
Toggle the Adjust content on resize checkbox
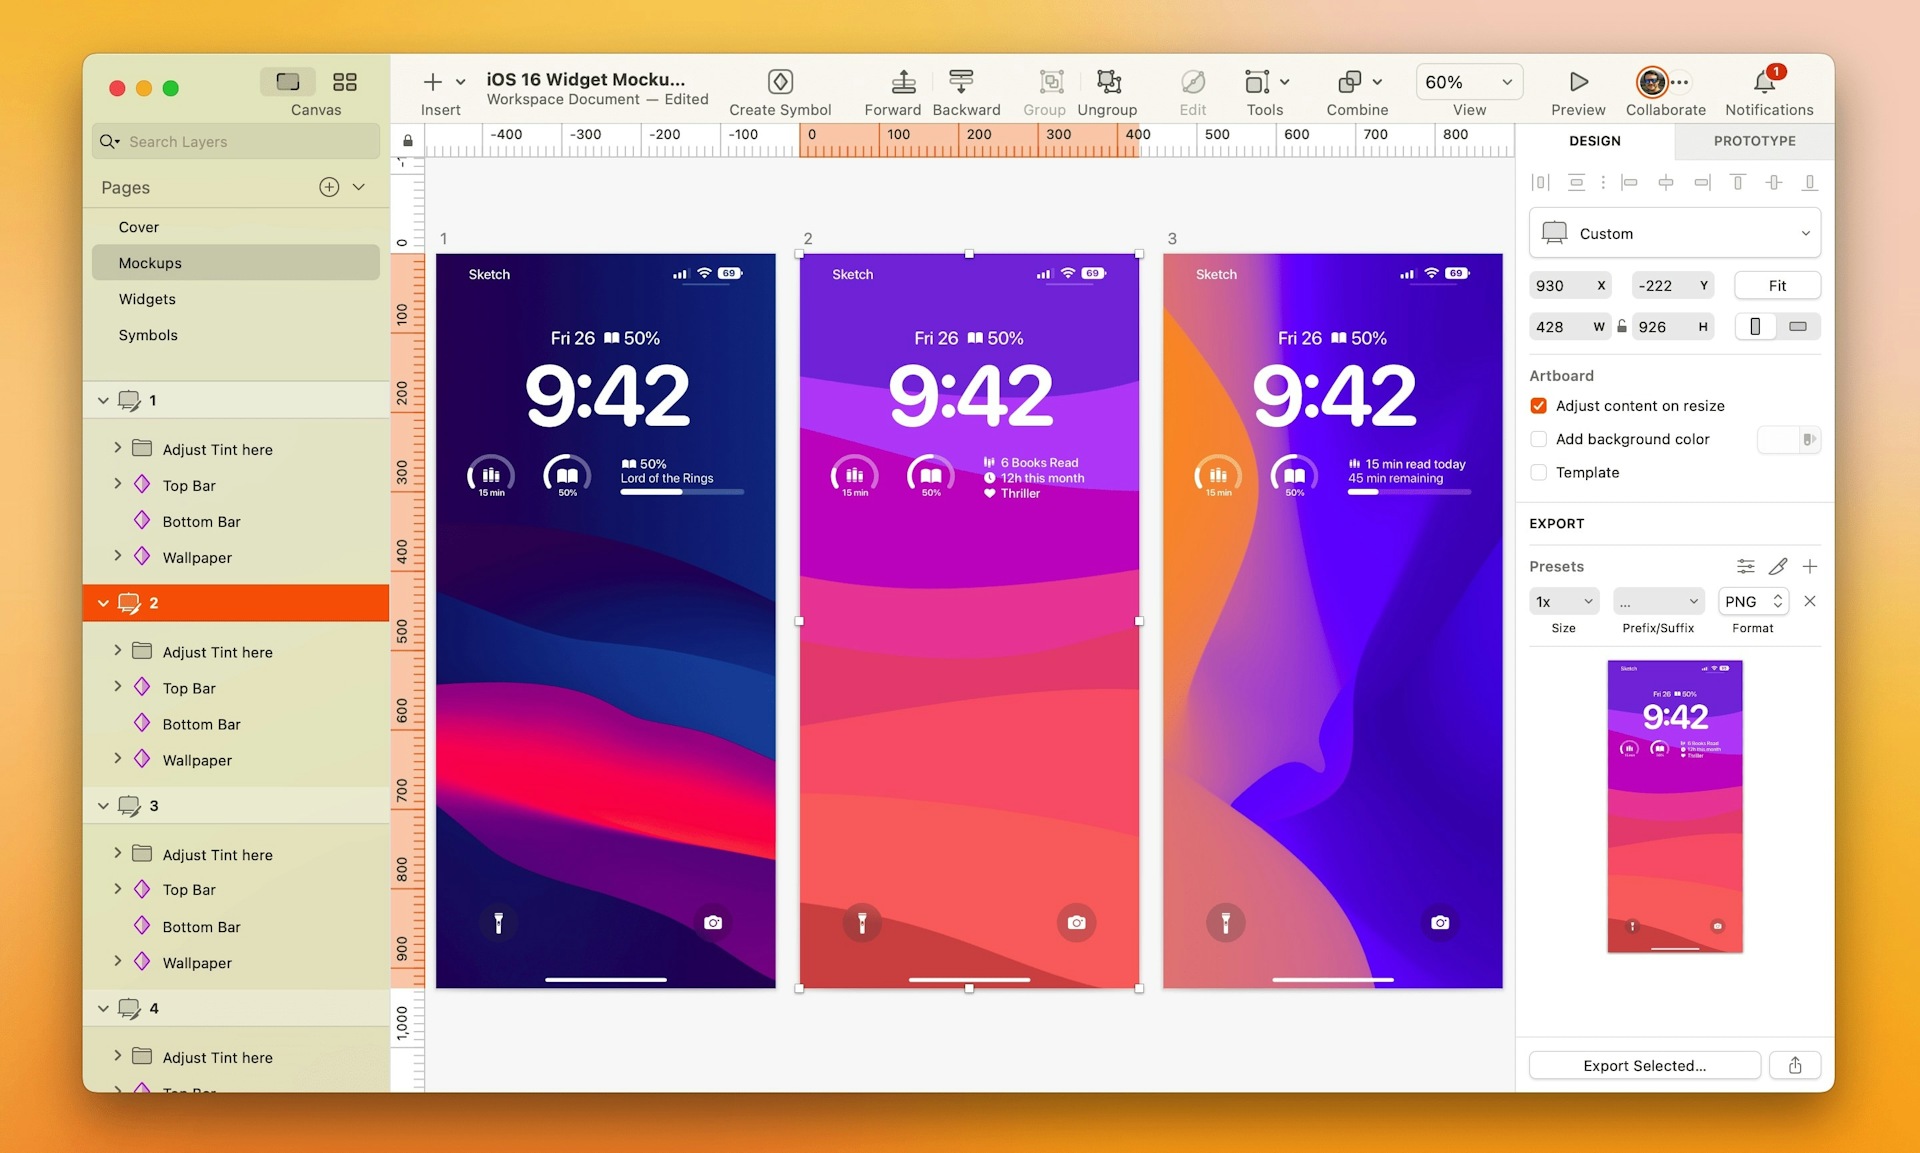tap(1539, 404)
